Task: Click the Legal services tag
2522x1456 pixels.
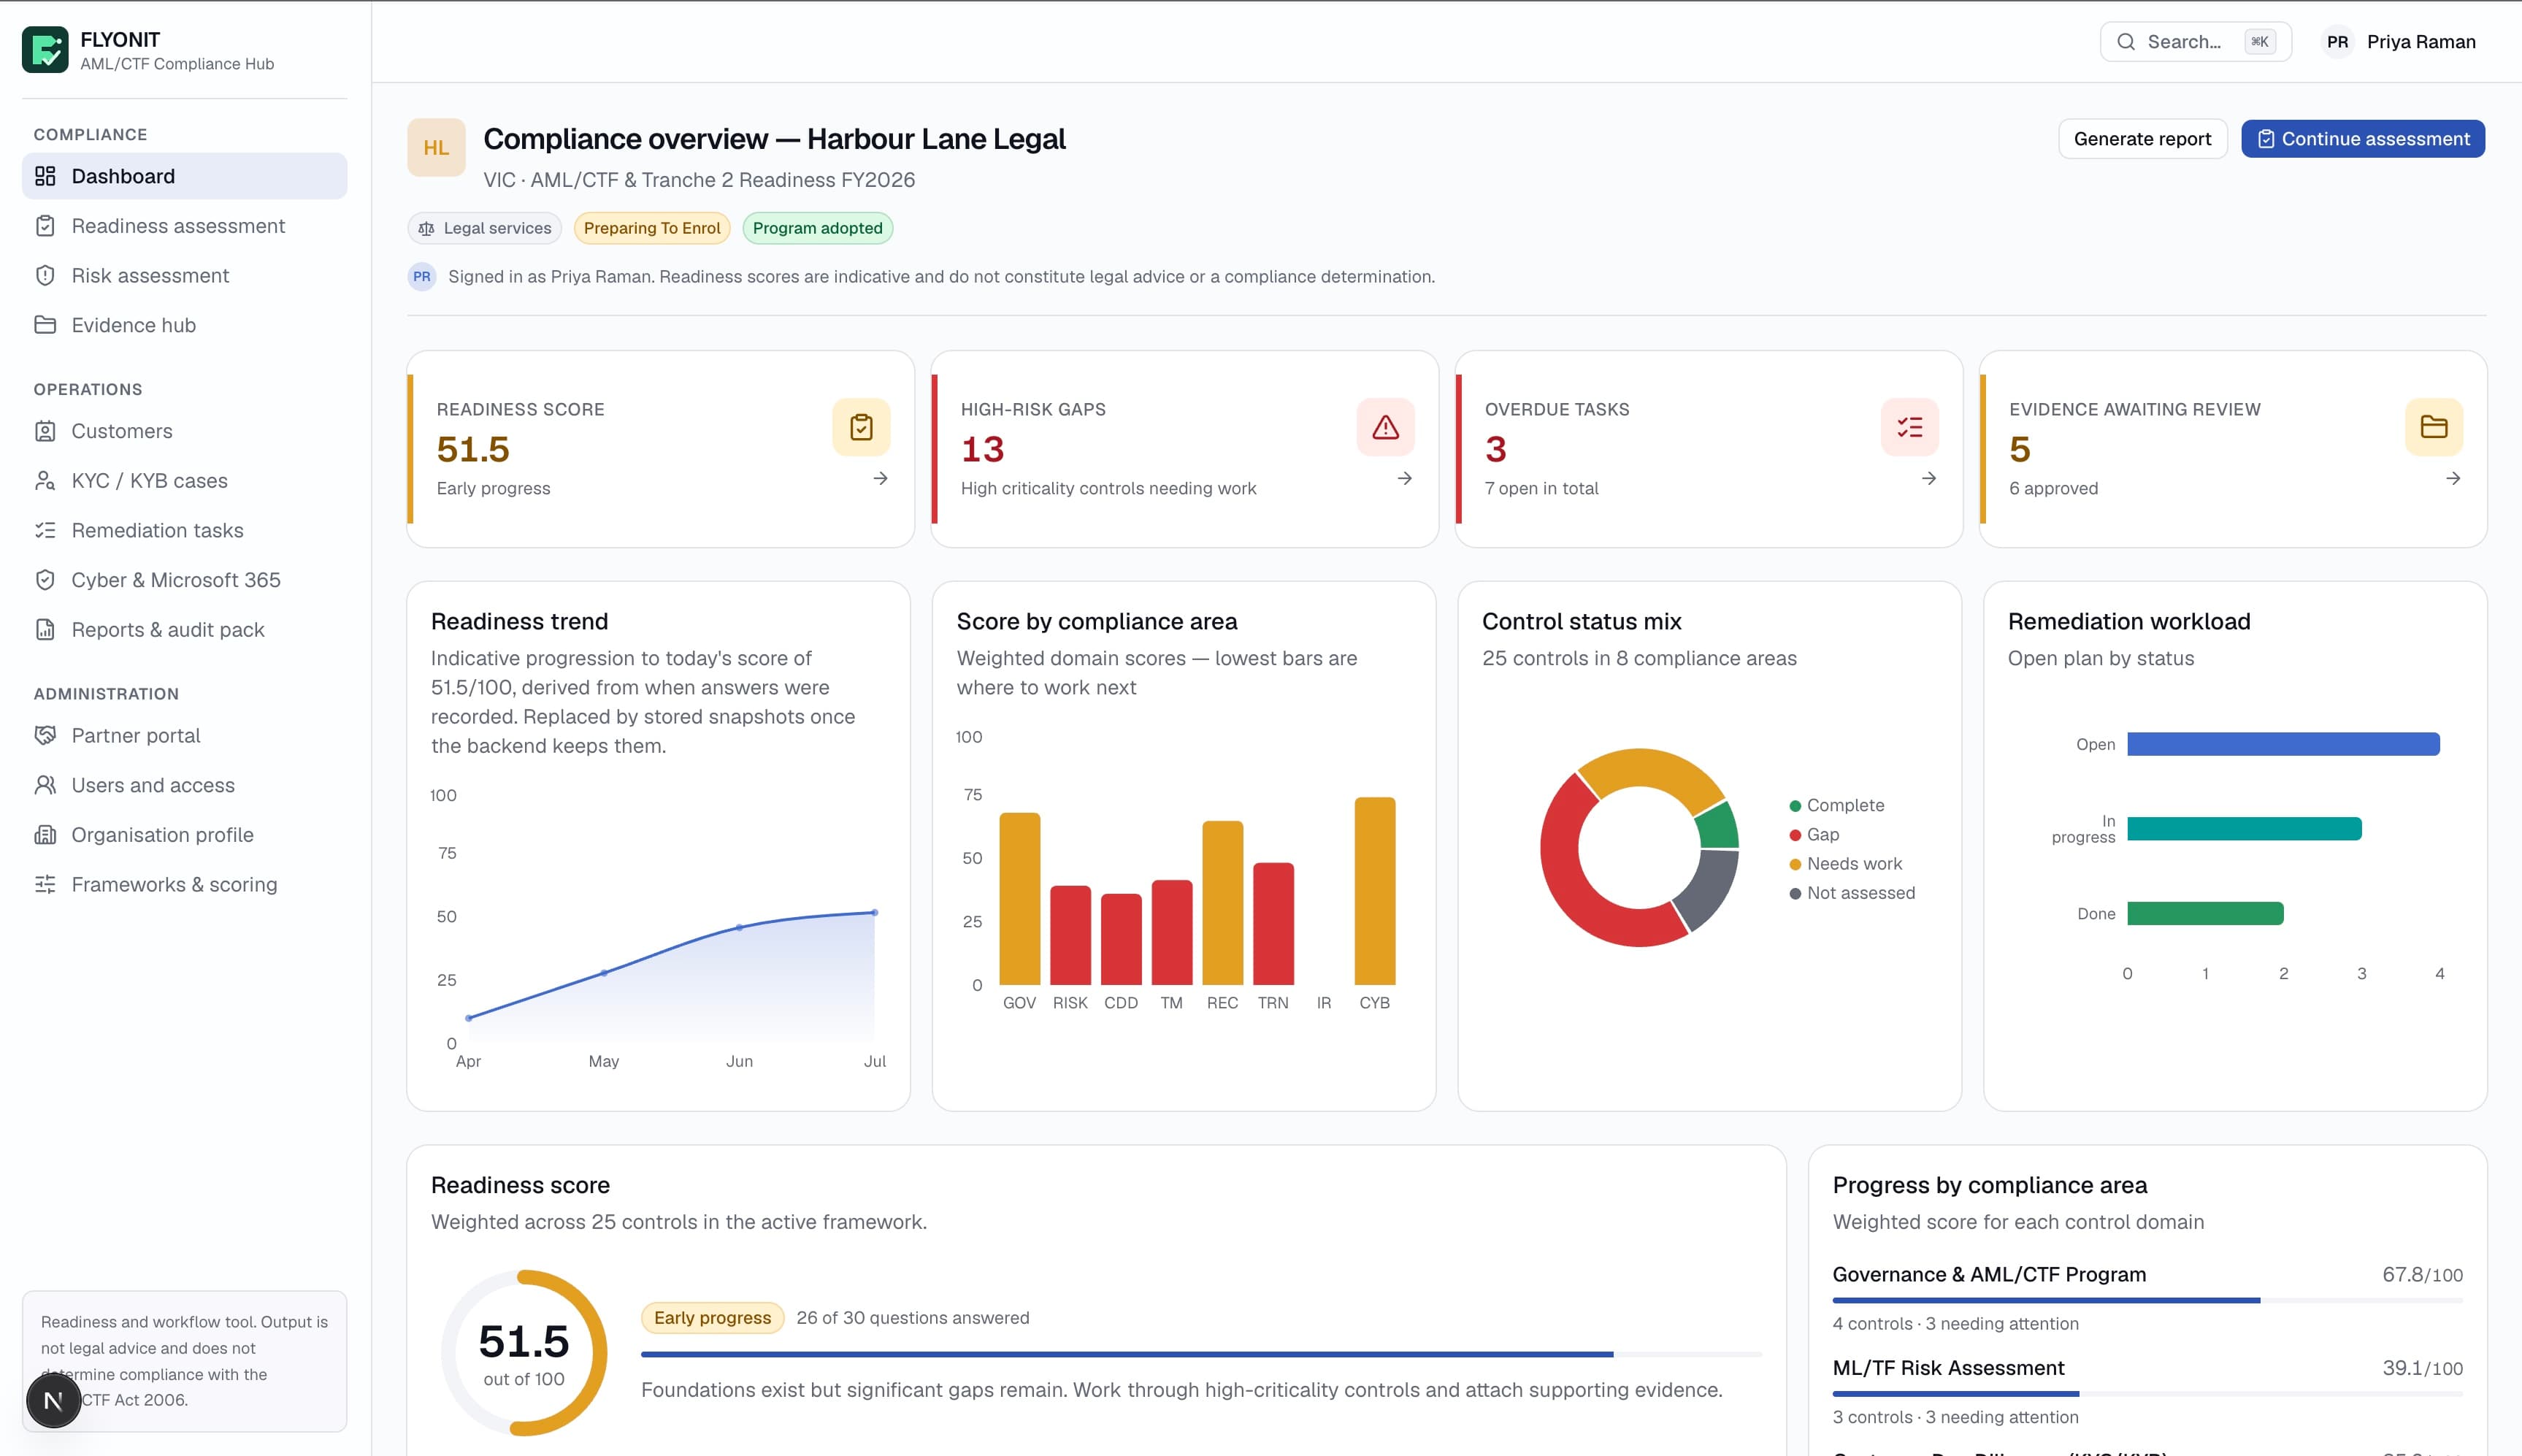Action: coord(485,228)
